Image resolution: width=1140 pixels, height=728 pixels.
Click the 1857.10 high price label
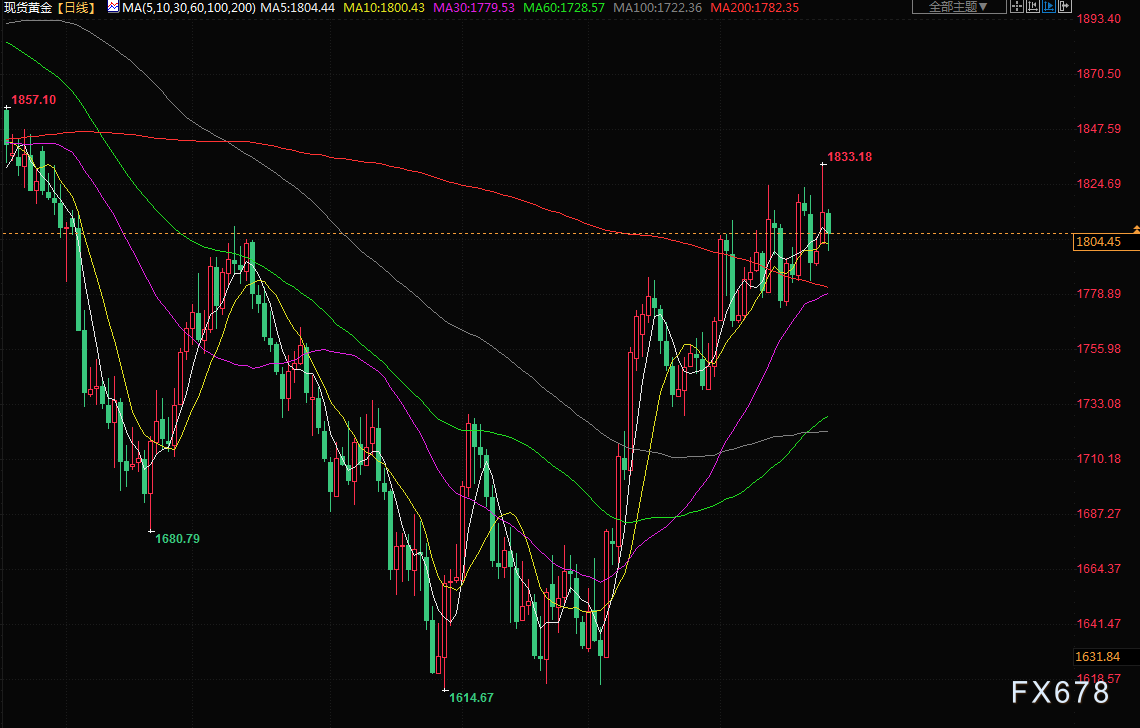point(33,100)
